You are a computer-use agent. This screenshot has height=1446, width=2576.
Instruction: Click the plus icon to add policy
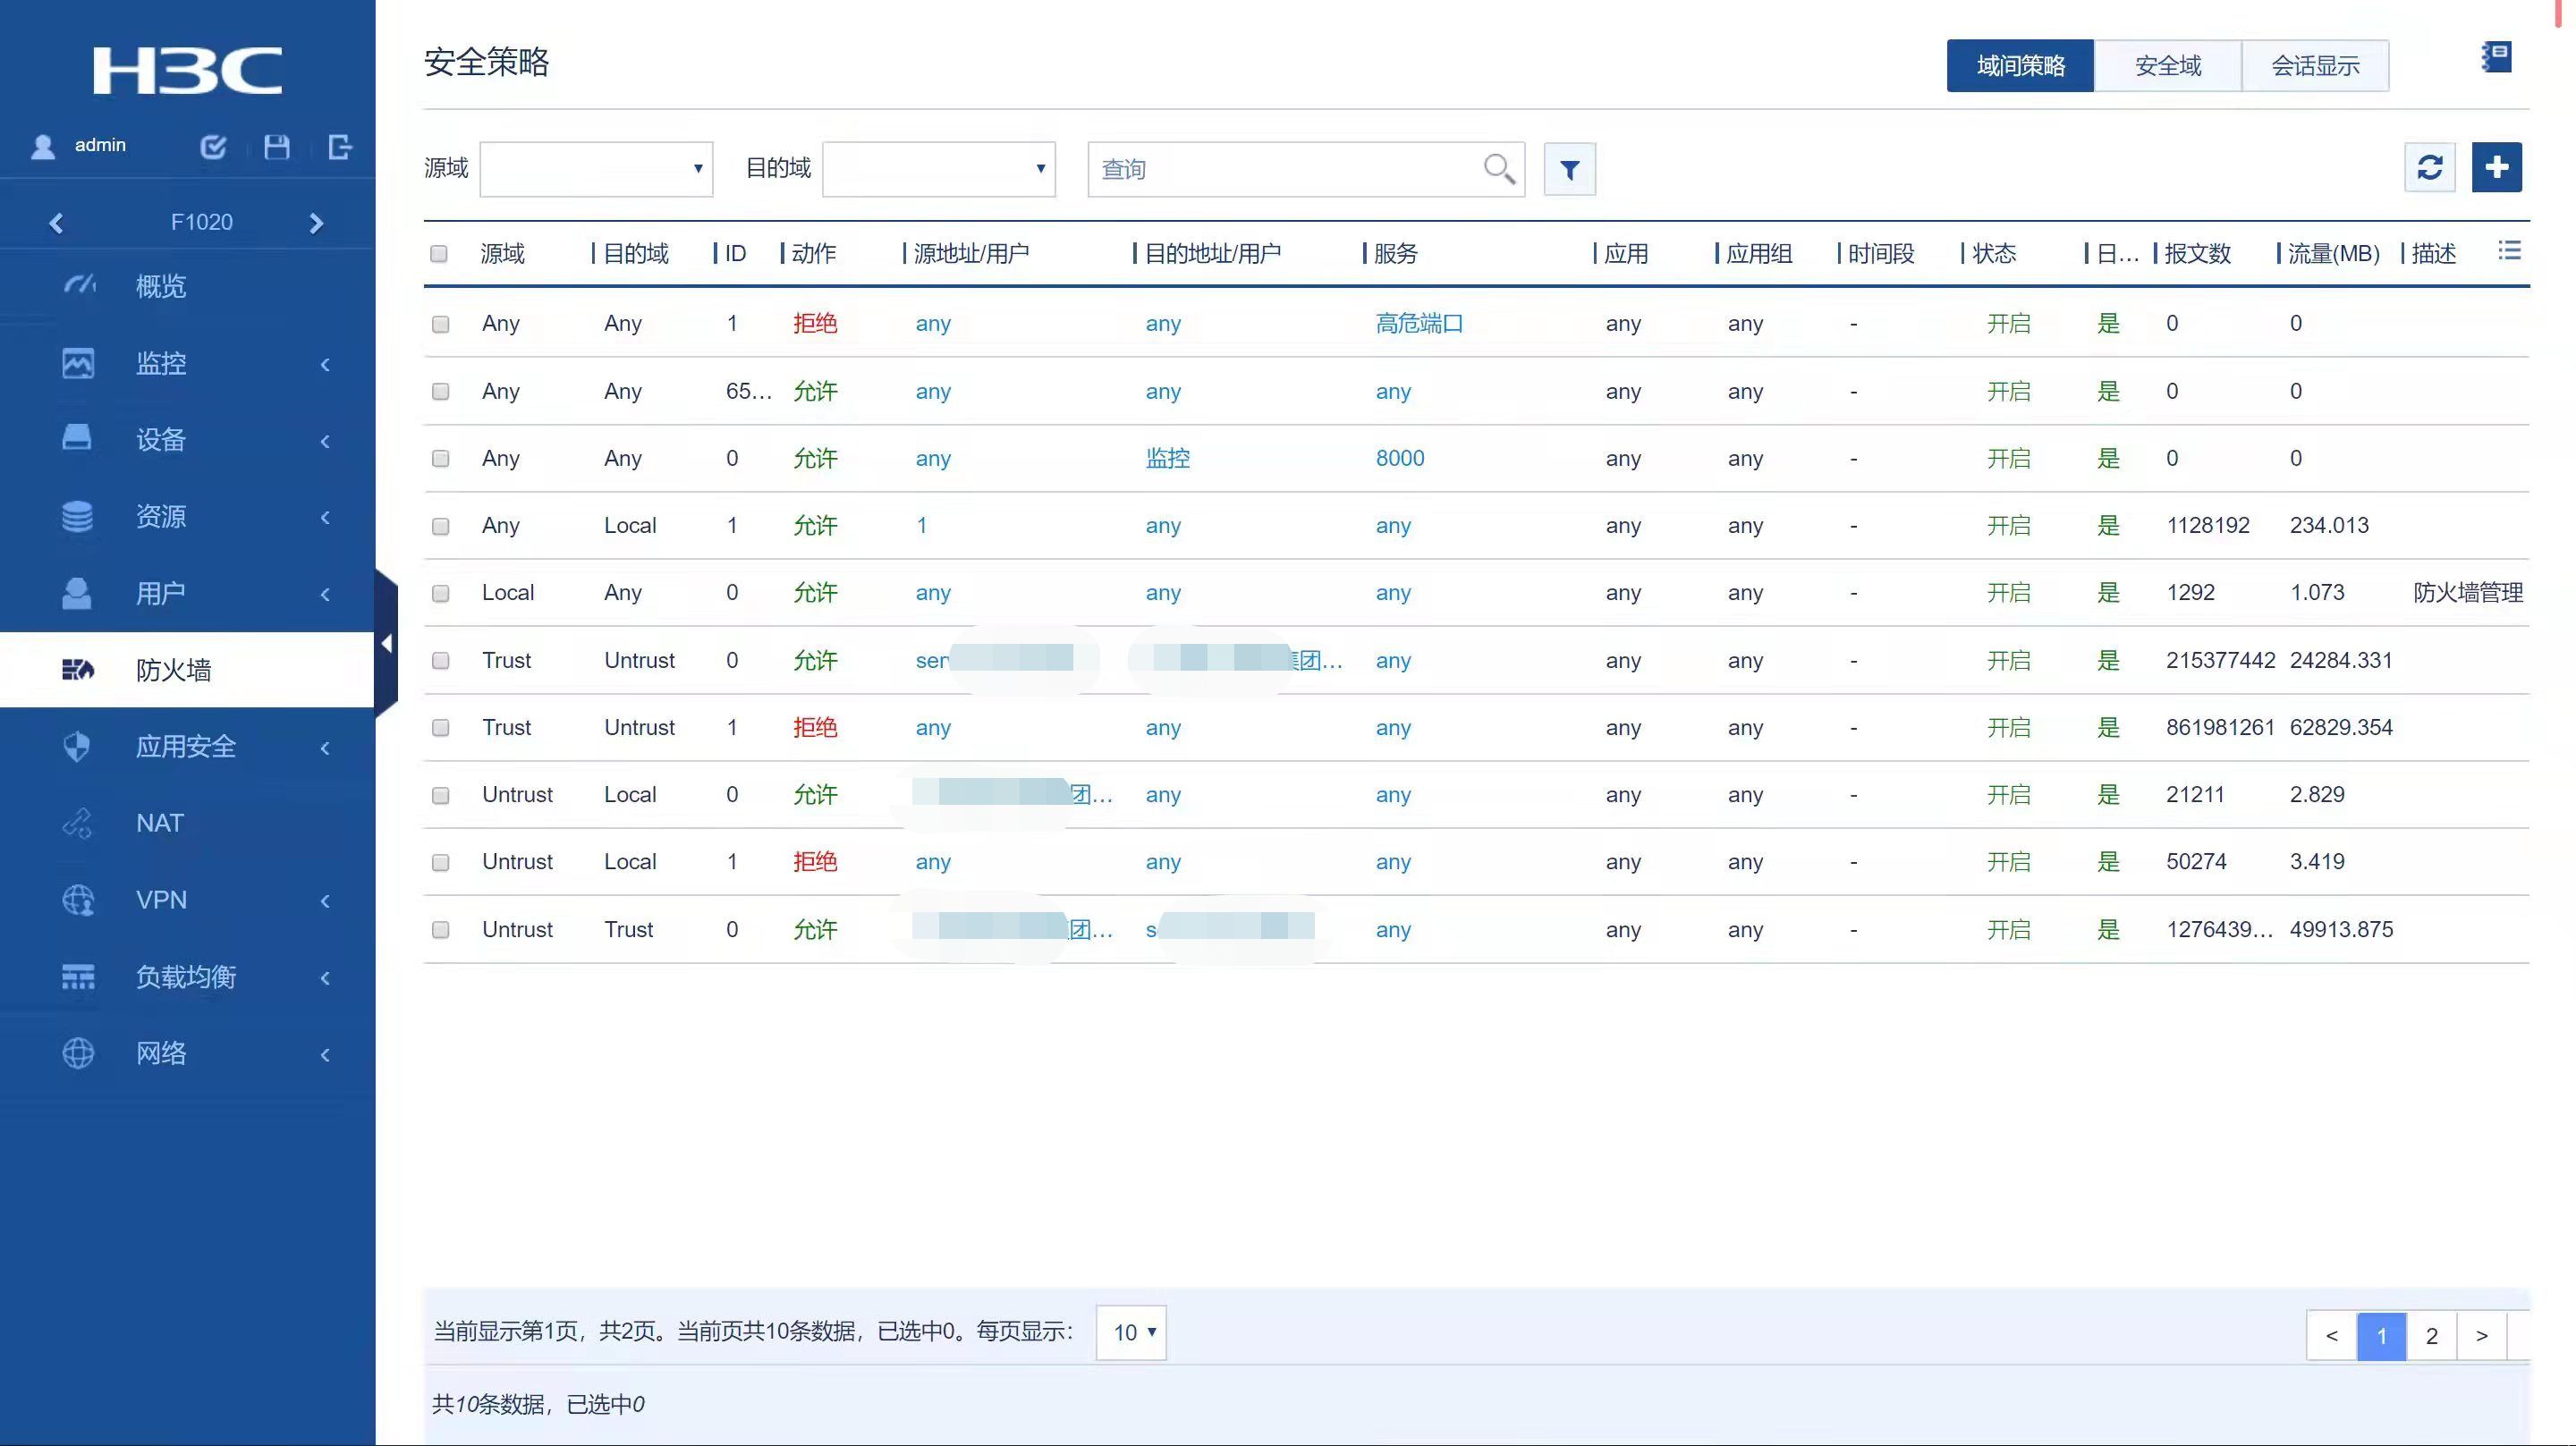(x=2496, y=167)
